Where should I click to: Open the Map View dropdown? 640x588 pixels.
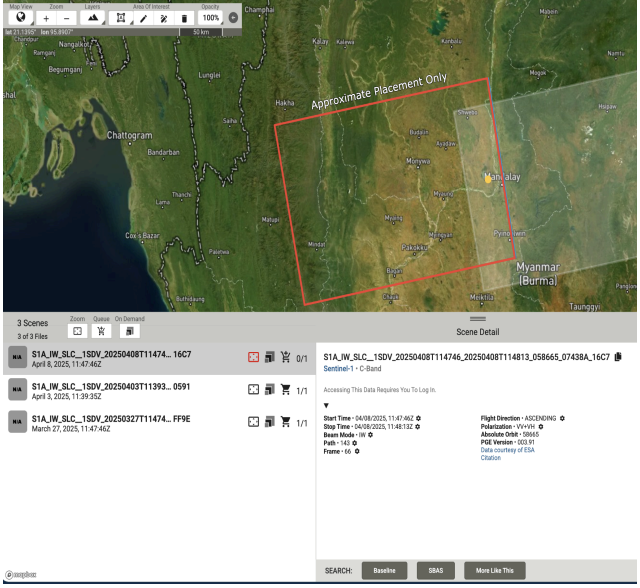(x=21, y=18)
